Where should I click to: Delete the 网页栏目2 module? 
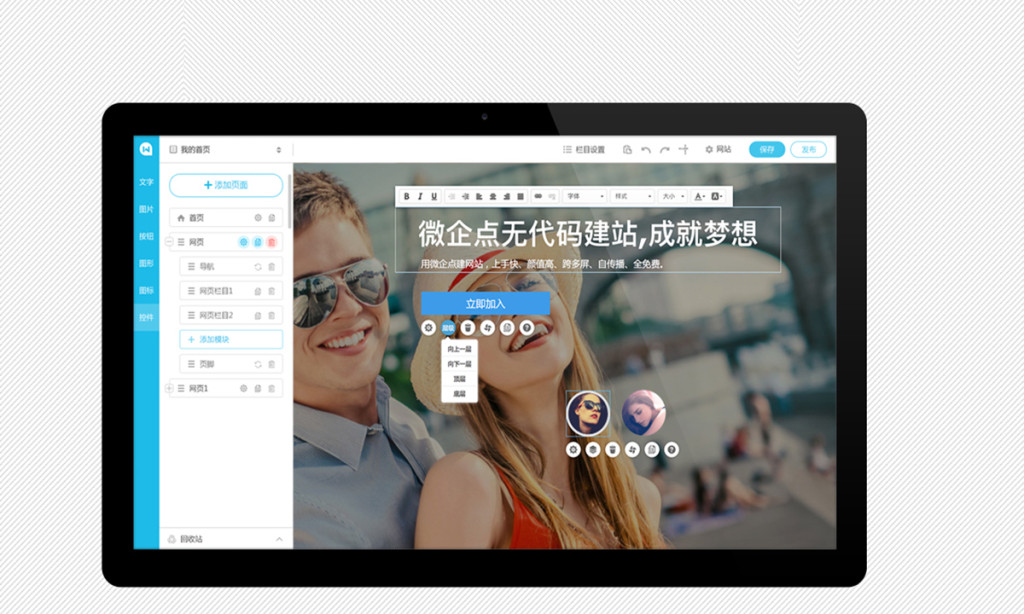(272, 315)
